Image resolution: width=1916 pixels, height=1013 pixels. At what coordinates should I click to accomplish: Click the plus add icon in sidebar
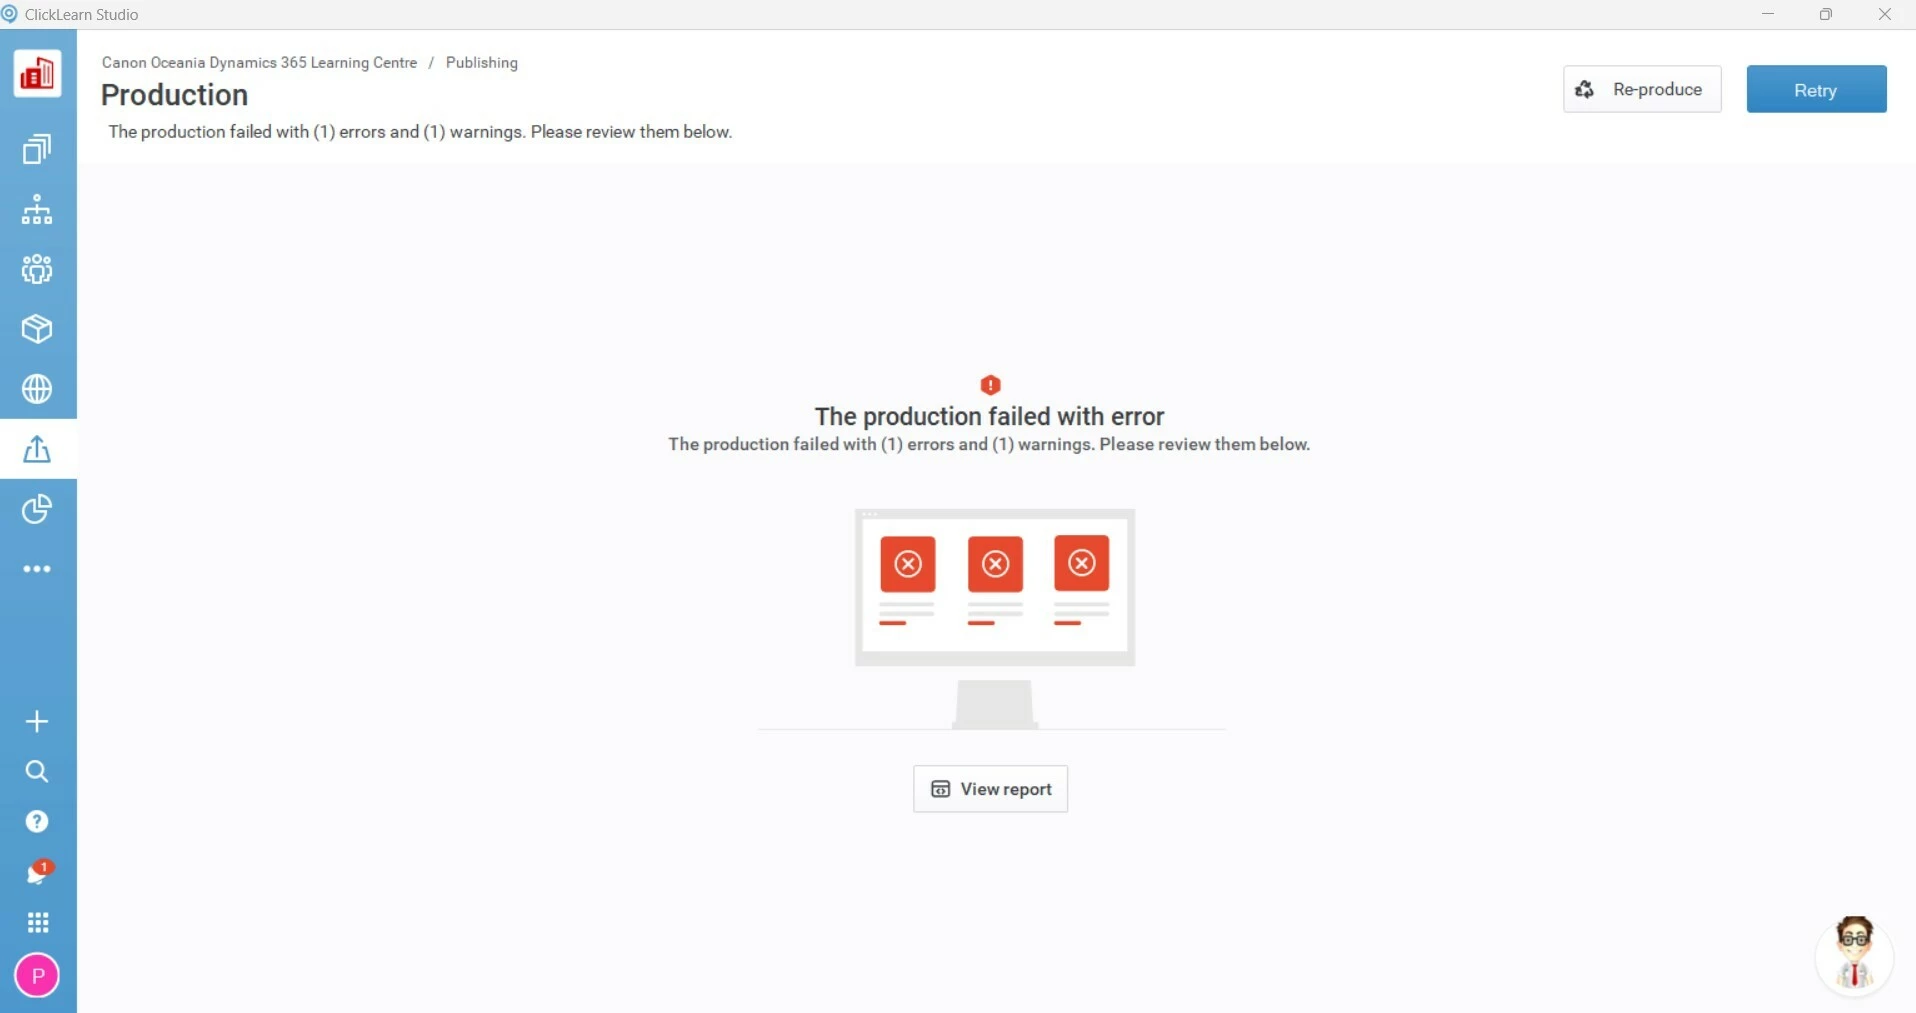tap(37, 721)
